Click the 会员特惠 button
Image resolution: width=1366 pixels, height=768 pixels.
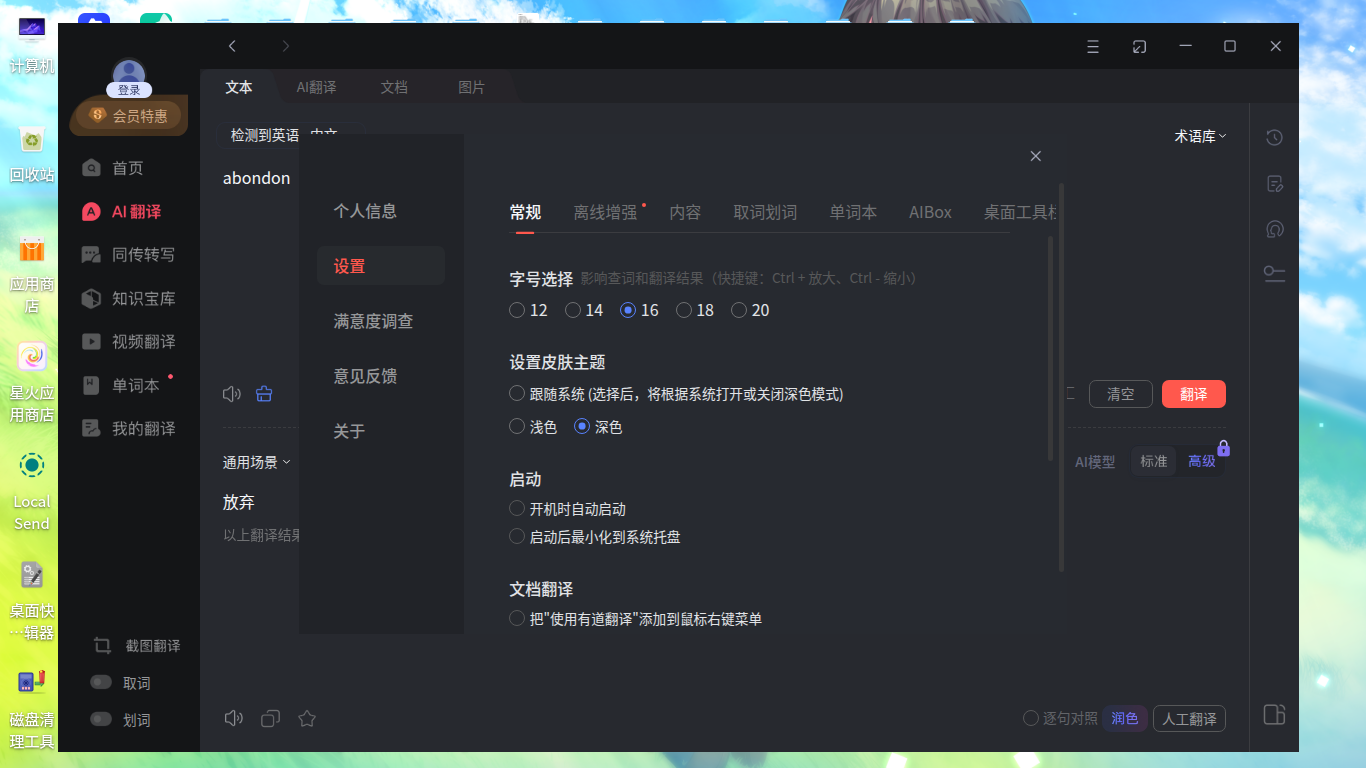(x=129, y=116)
